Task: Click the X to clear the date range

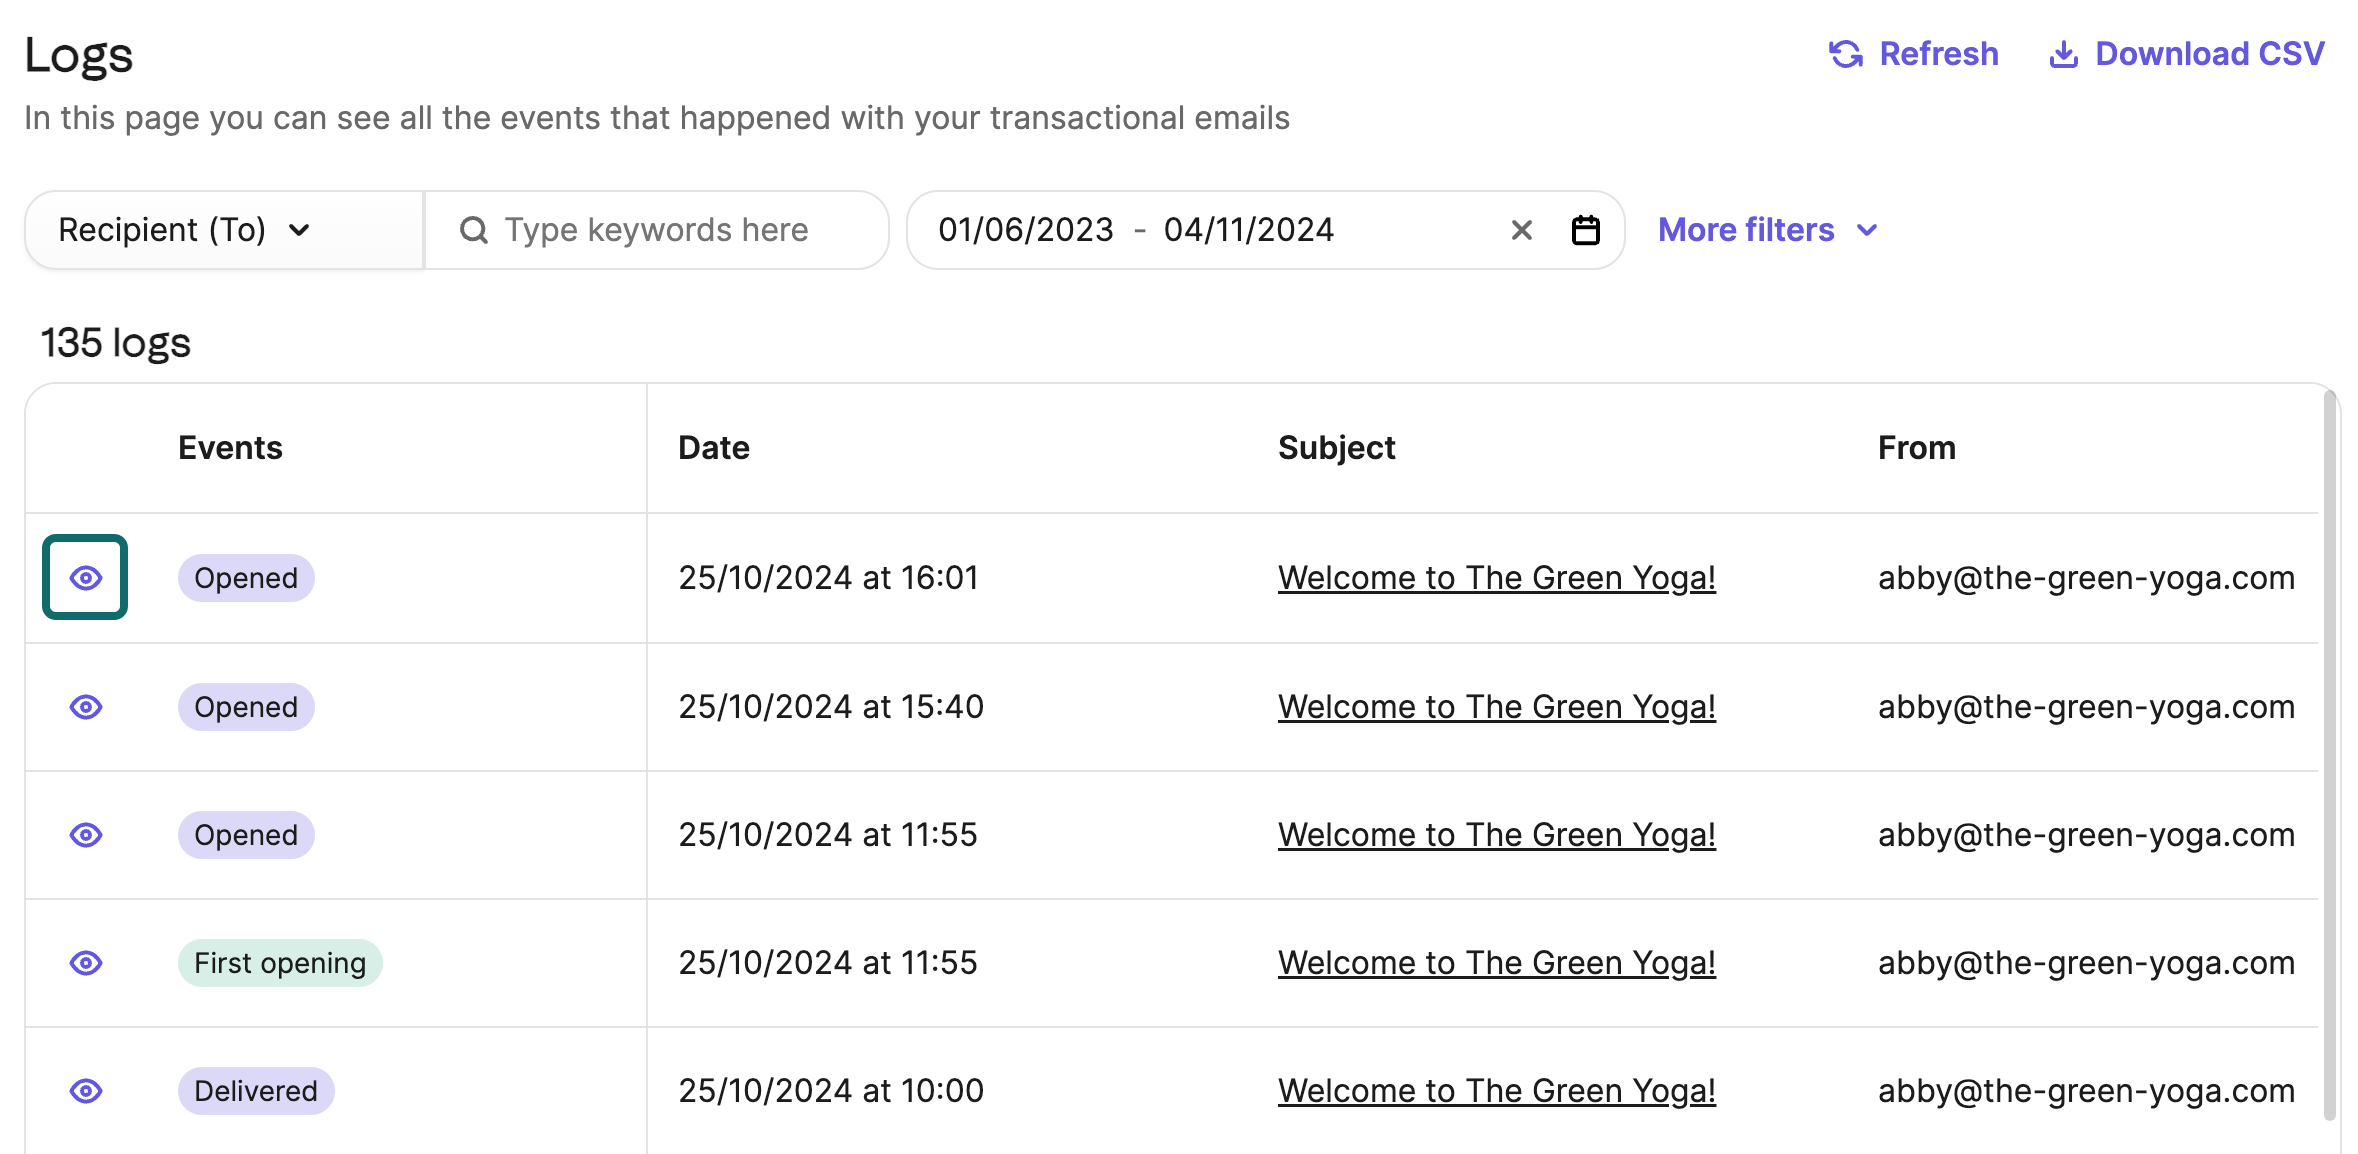Action: 1520,229
